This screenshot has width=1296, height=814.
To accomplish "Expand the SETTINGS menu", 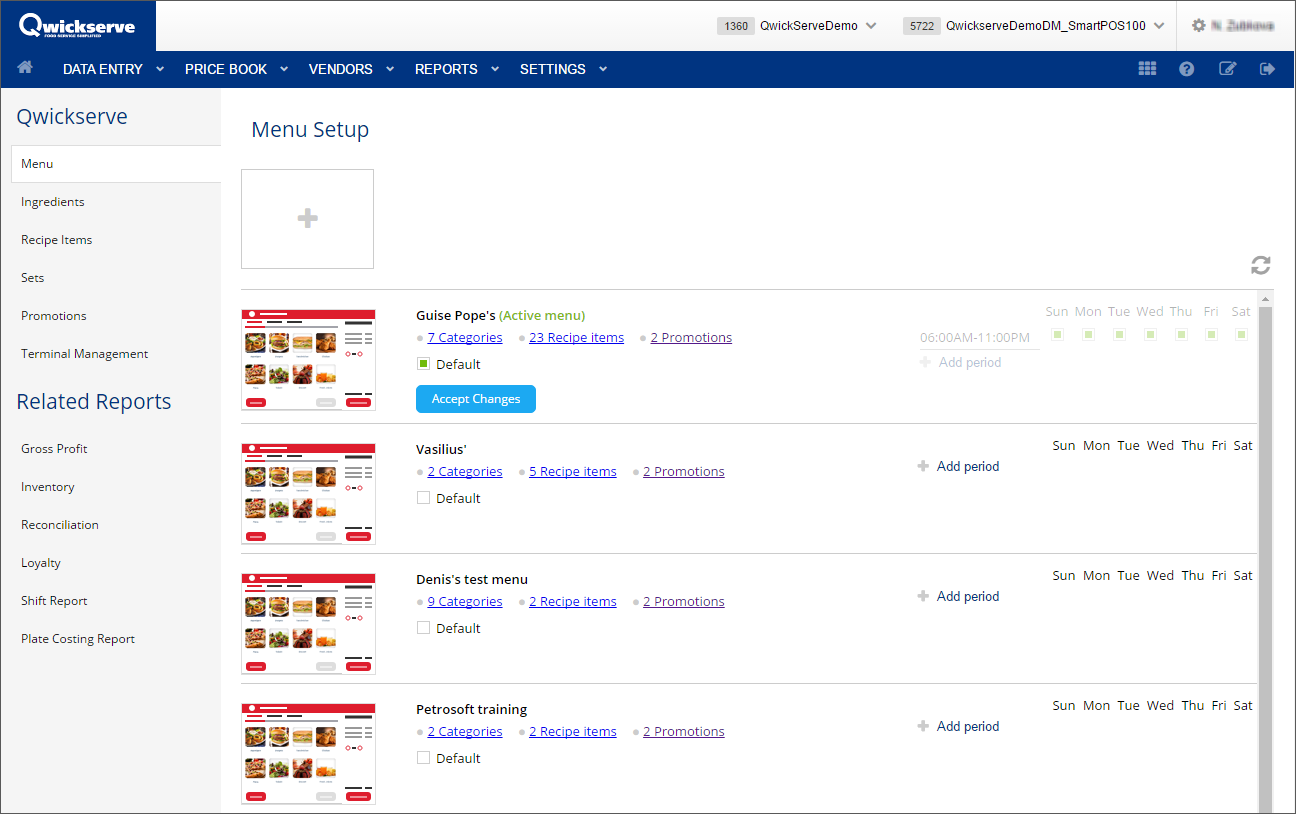I will (x=563, y=69).
